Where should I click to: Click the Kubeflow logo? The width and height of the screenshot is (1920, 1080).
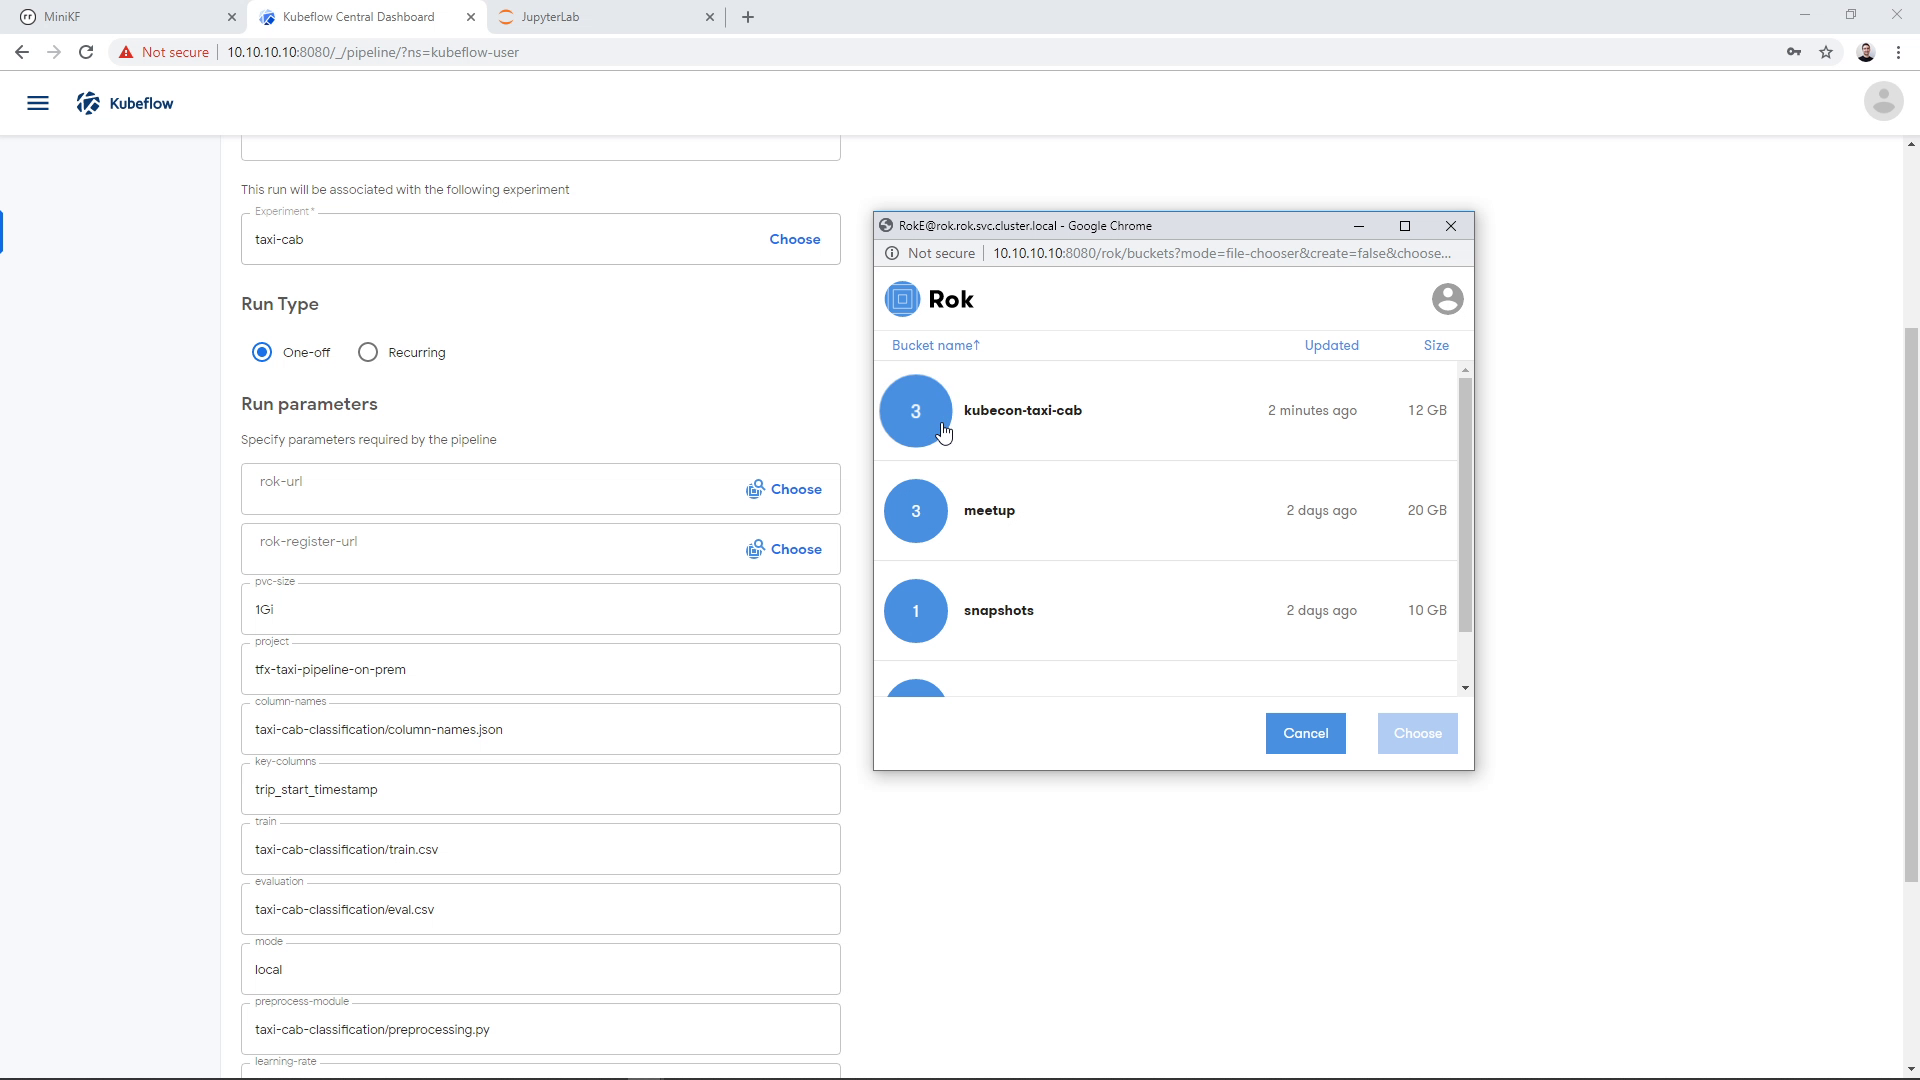coord(125,103)
